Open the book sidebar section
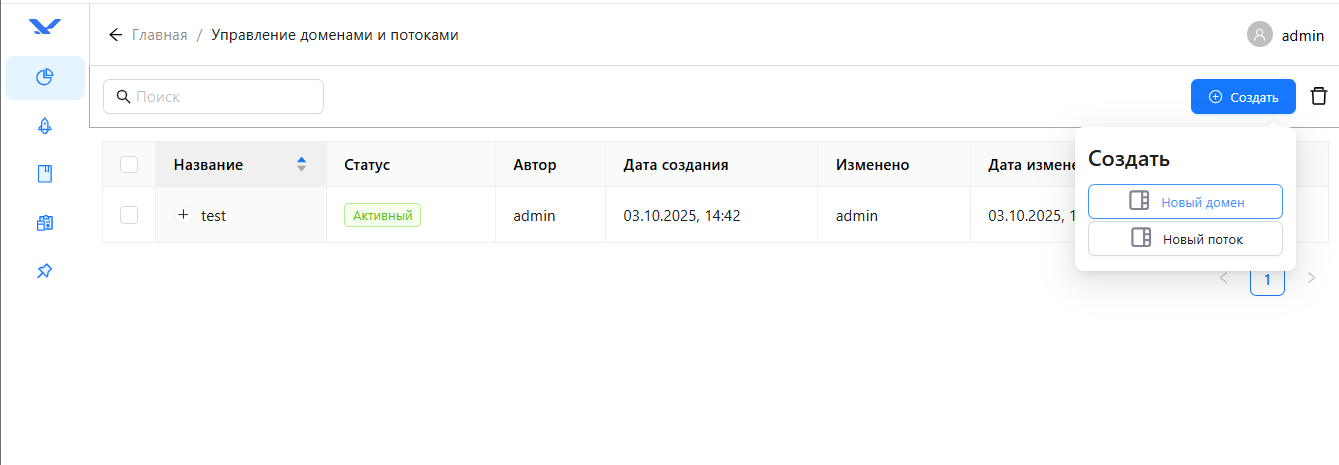1339x465 pixels. [45, 174]
